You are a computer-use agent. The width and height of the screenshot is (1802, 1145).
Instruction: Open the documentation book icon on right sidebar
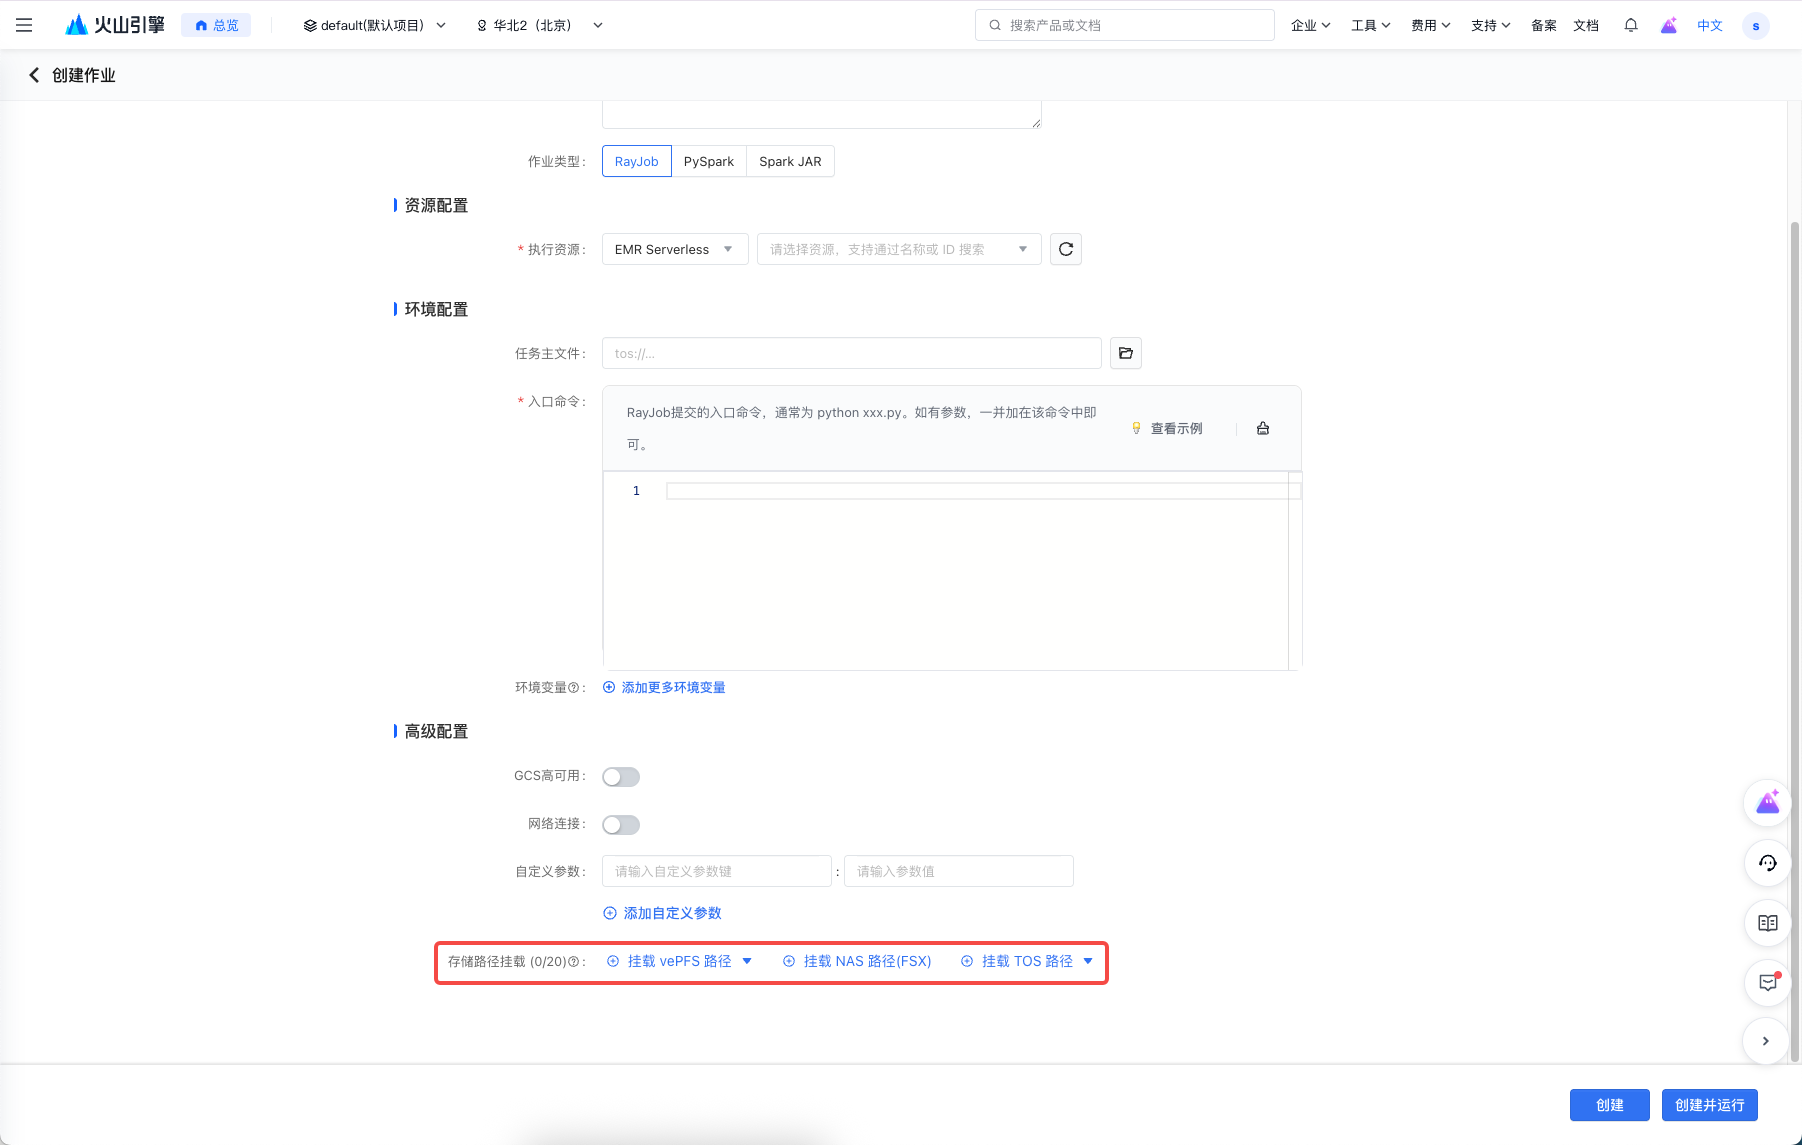1767,923
